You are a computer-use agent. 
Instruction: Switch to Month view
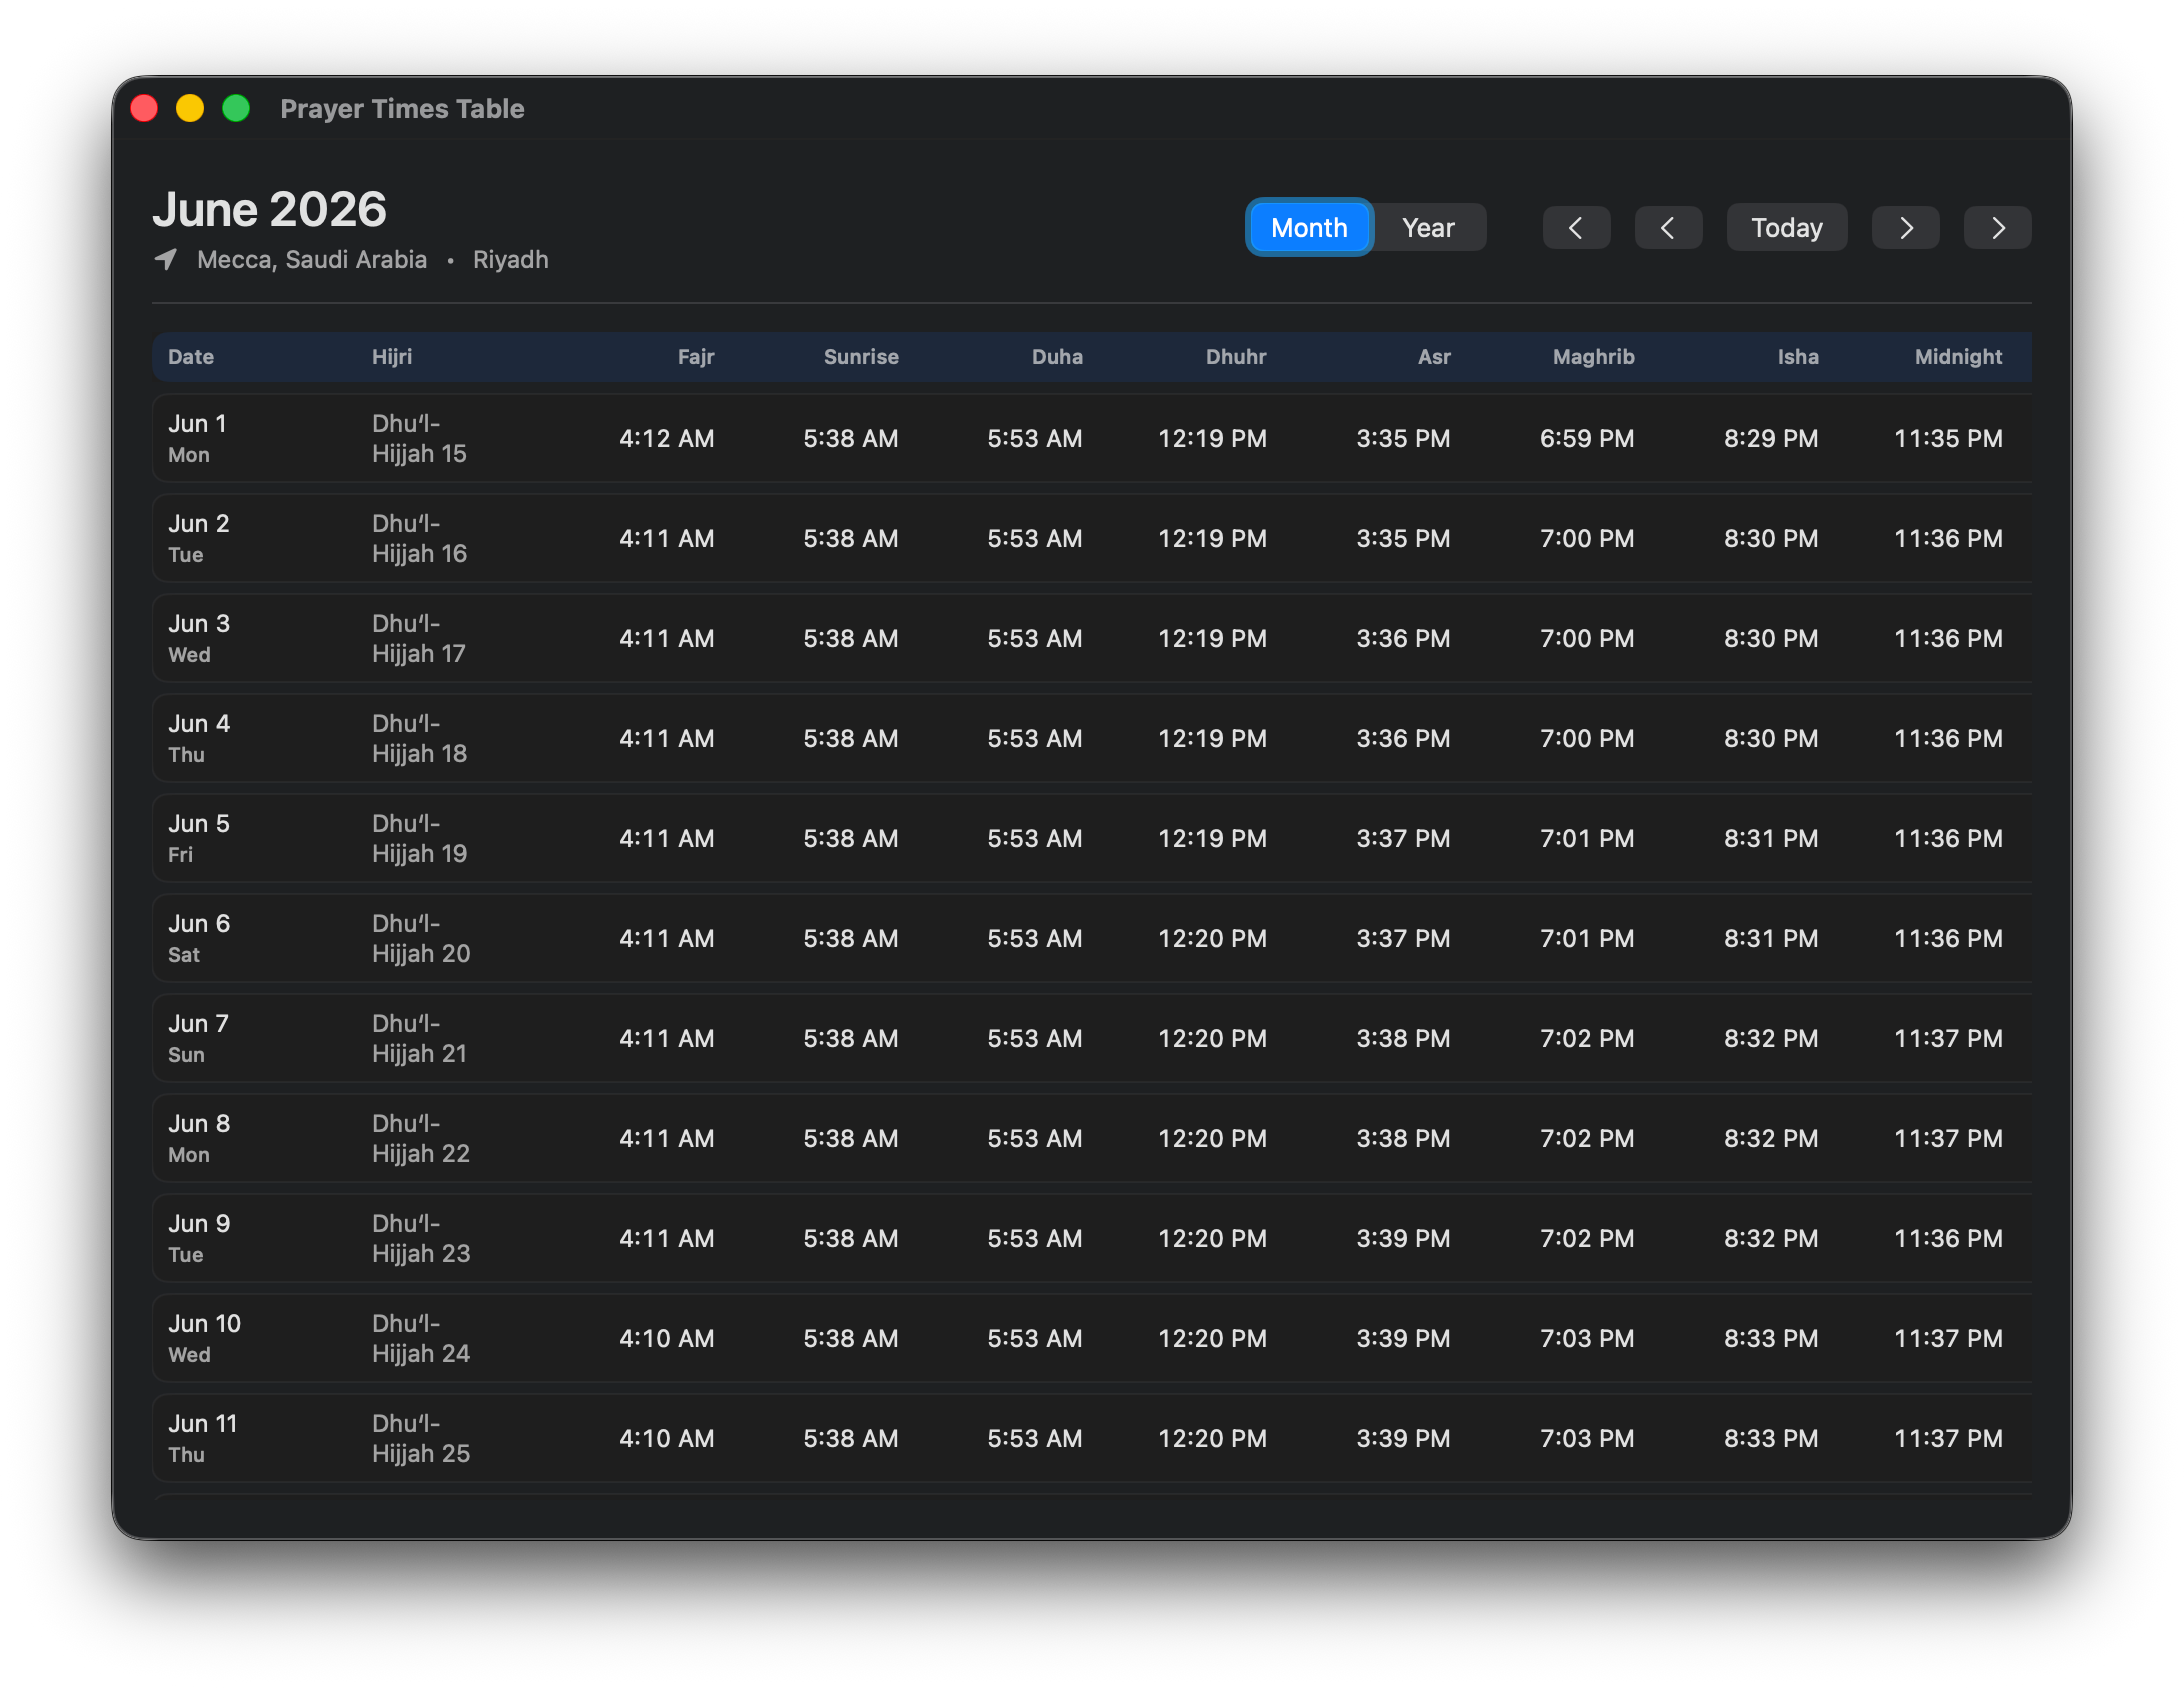1309,228
